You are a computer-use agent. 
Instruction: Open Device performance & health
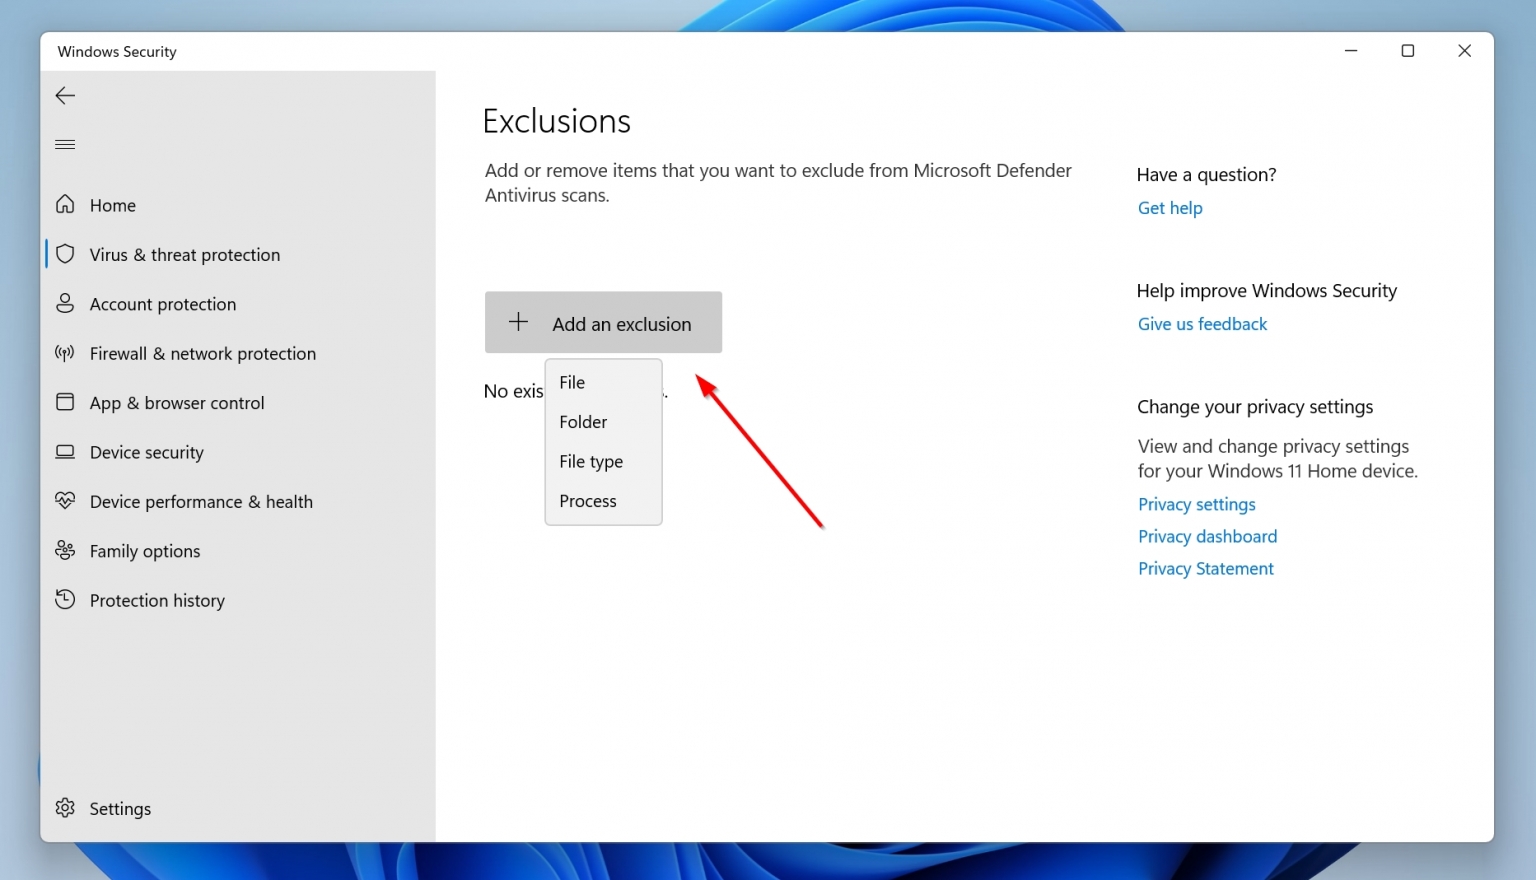click(201, 501)
